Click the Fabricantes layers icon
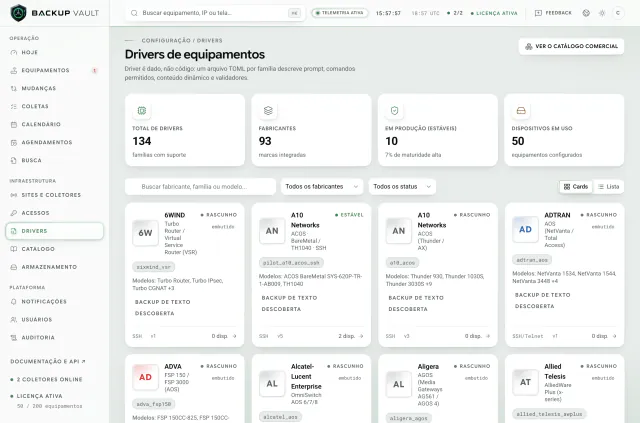This screenshot has height=423, width=640. pyautogui.click(x=268, y=111)
